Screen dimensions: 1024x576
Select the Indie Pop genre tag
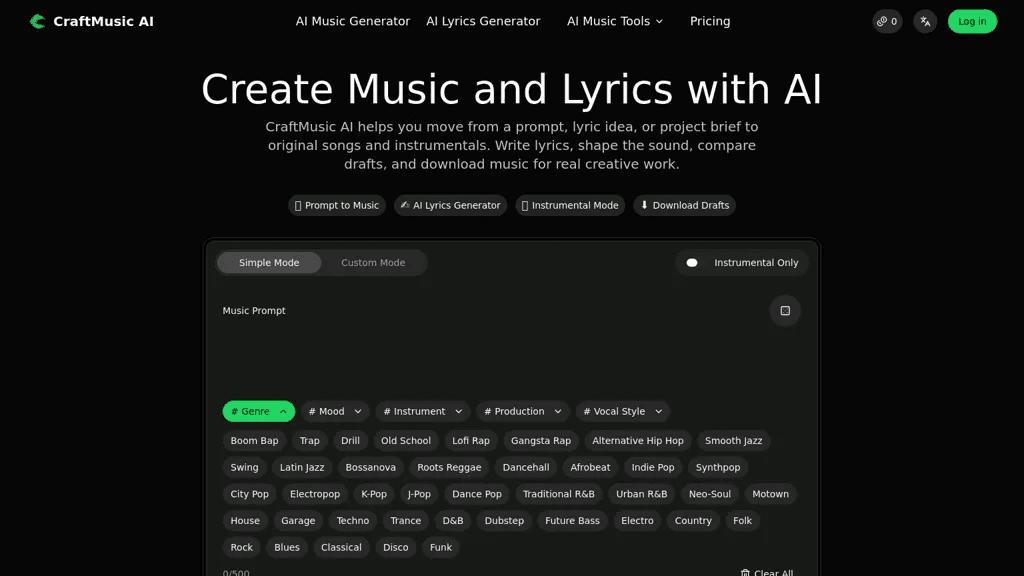(x=652, y=468)
